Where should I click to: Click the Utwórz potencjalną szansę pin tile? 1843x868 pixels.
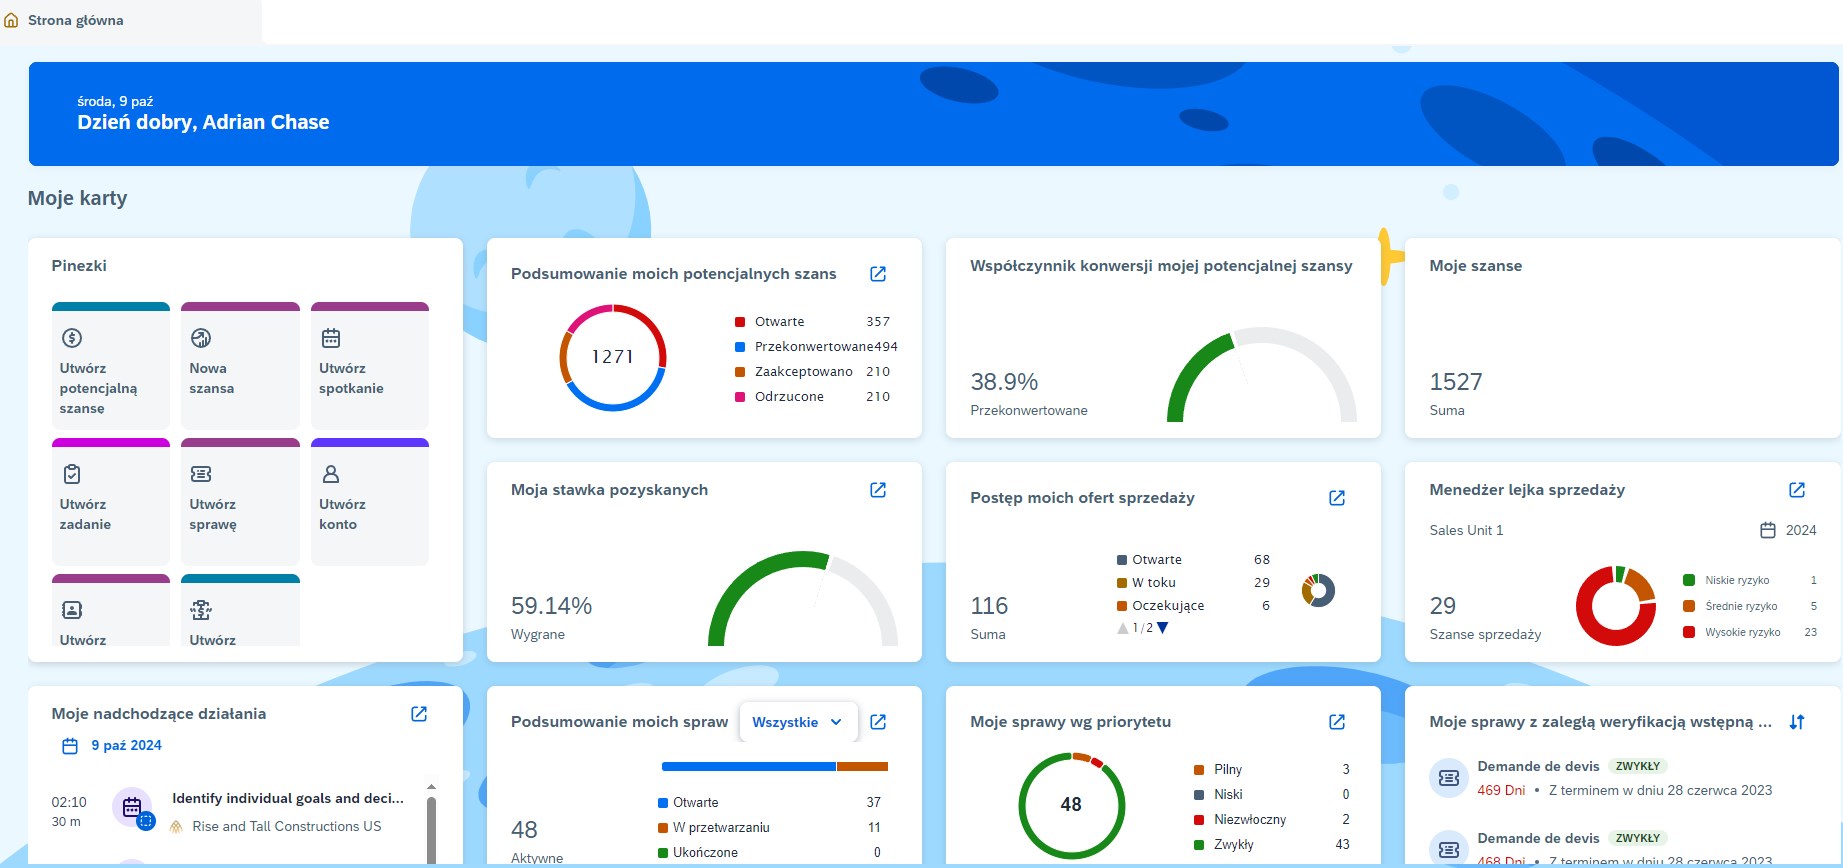(110, 367)
